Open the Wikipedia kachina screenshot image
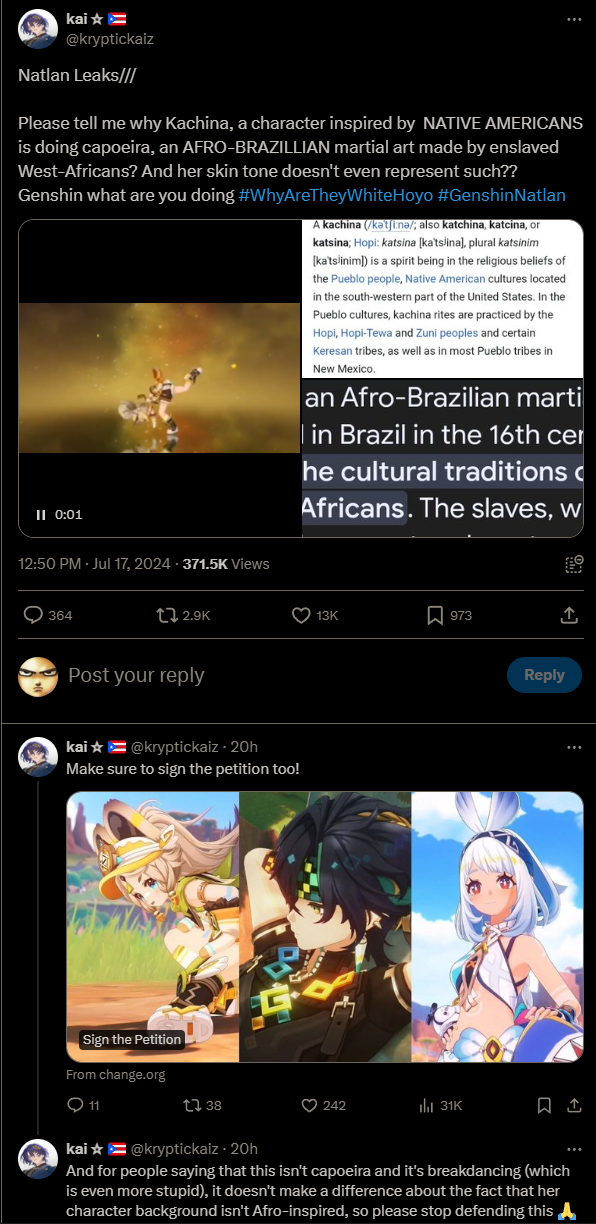 point(442,298)
